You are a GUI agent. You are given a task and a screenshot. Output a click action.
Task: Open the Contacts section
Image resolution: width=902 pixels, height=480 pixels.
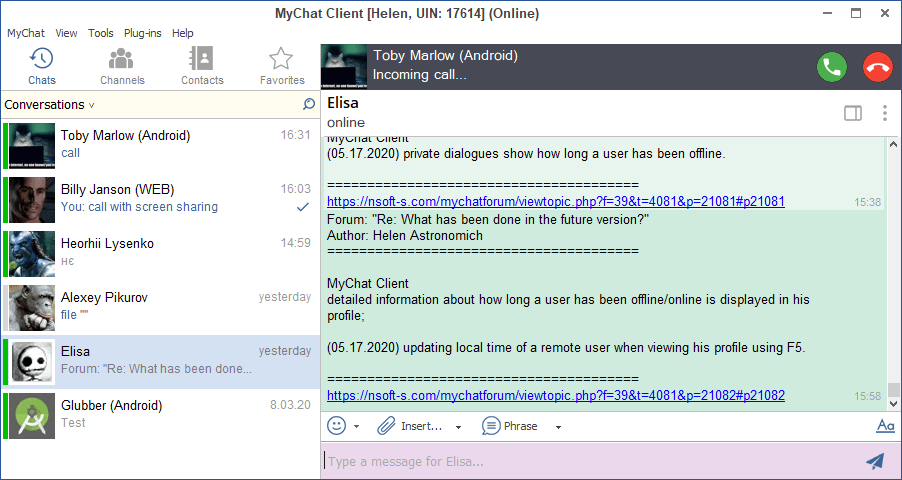pos(202,67)
